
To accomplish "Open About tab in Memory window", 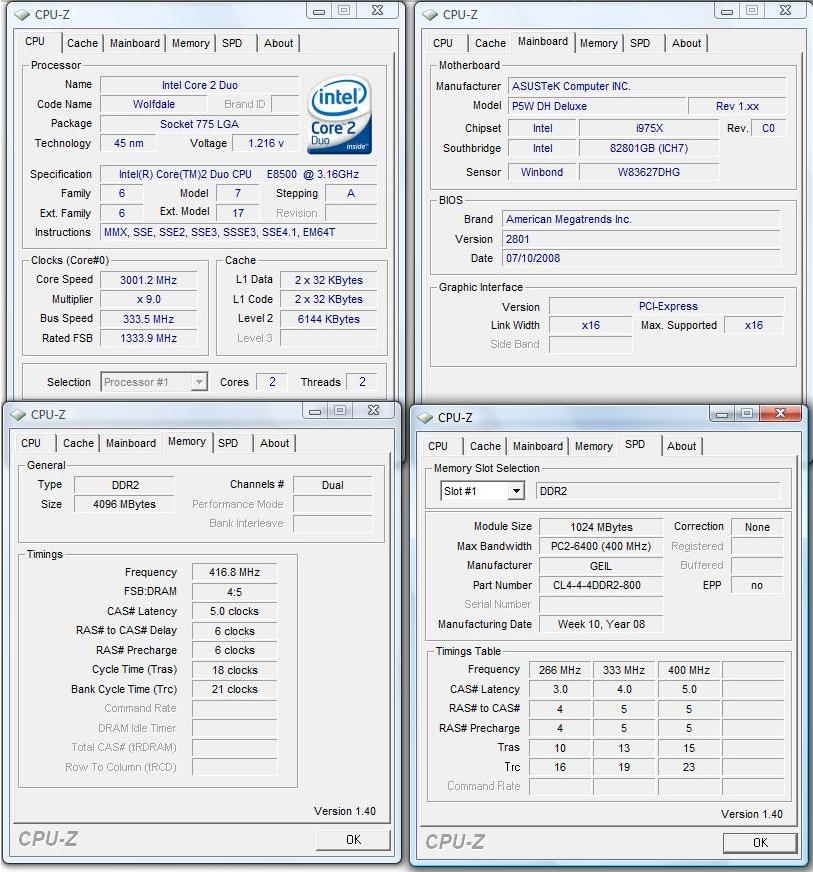I will pos(274,443).
